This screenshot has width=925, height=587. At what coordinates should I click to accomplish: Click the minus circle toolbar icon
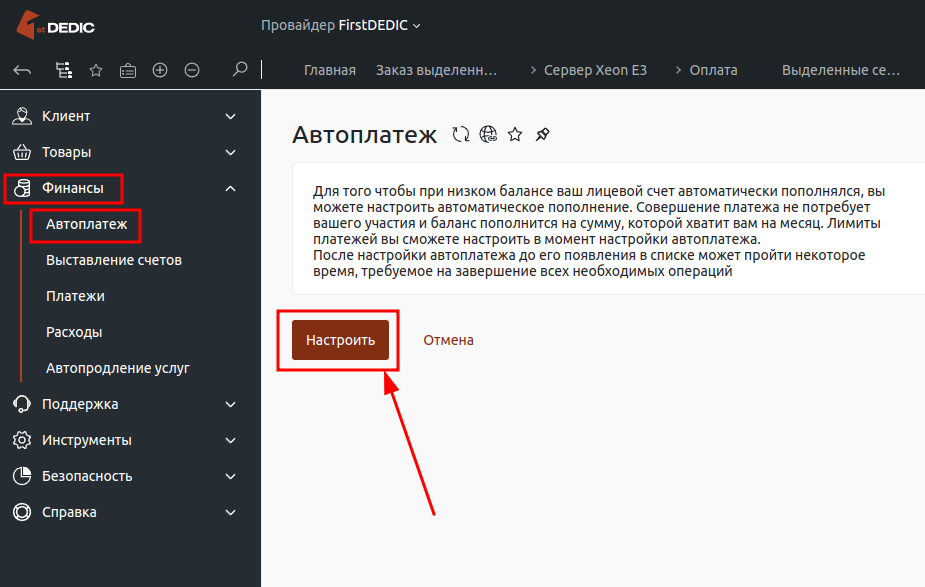coord(192,70)
